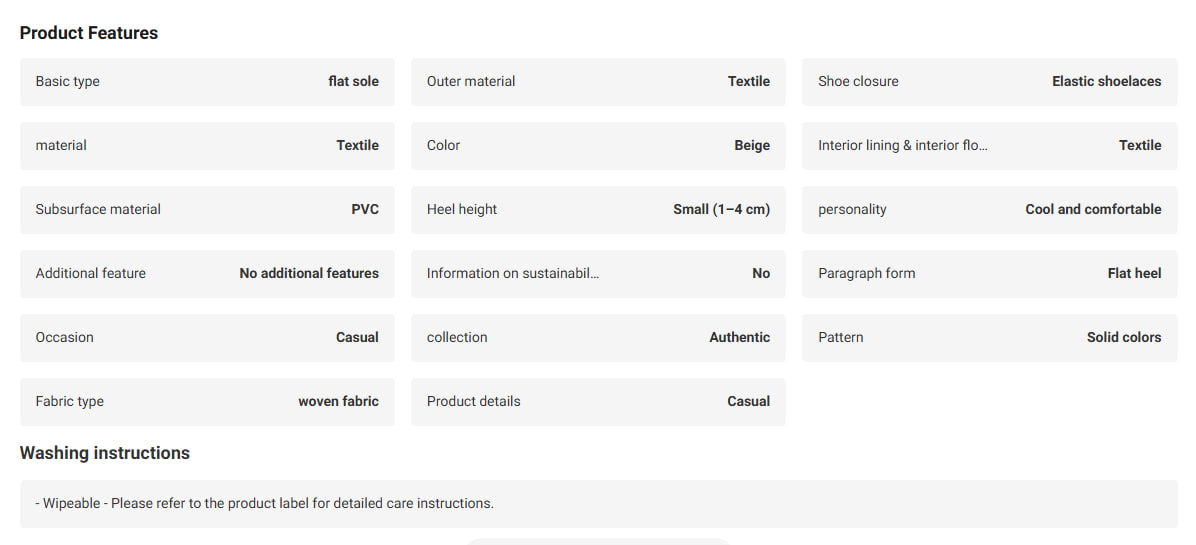1196x545 pixels.
Task: Click the Shoe closure Elastic shoelaces row
Action: (x=989, y=82)
